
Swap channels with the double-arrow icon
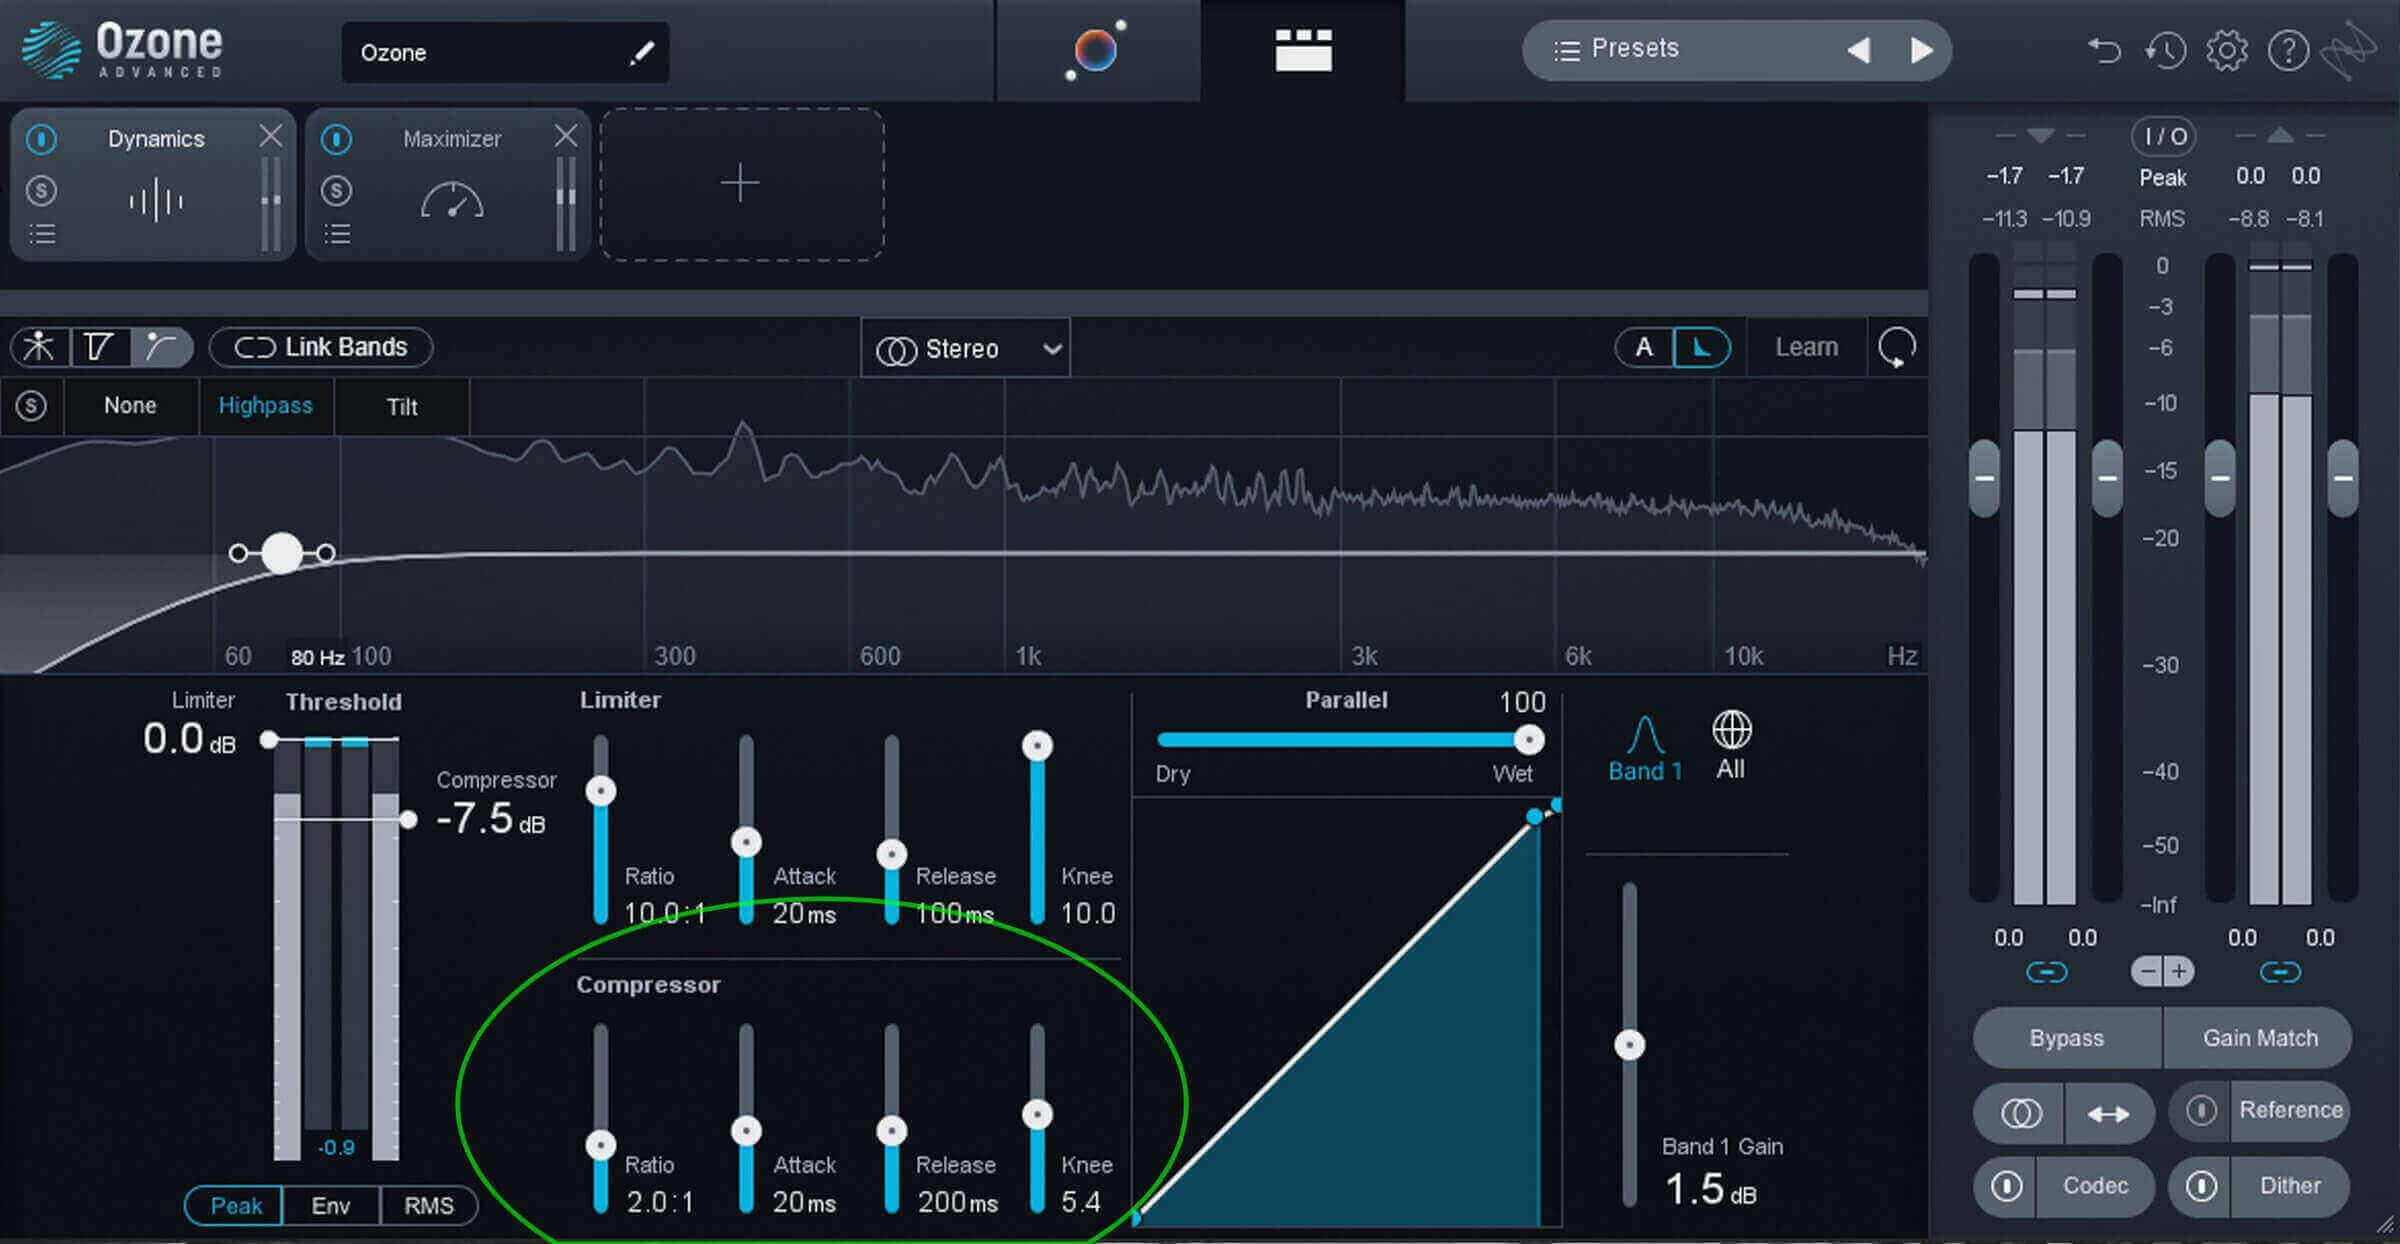[x=2109, y=1113]
